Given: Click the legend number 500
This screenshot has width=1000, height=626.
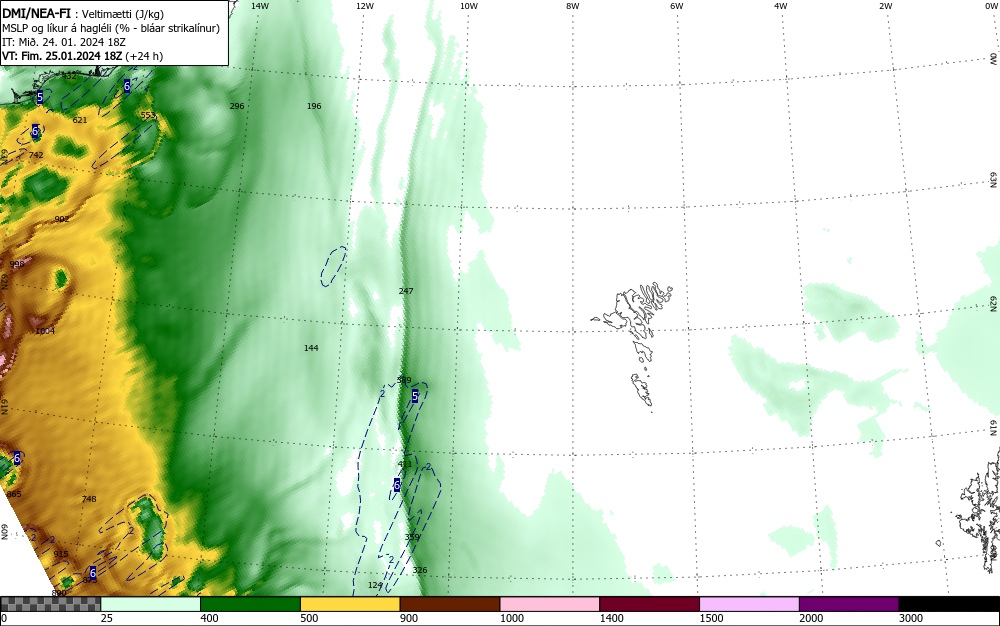Looking at the screenshot, I should coord(309,618).
